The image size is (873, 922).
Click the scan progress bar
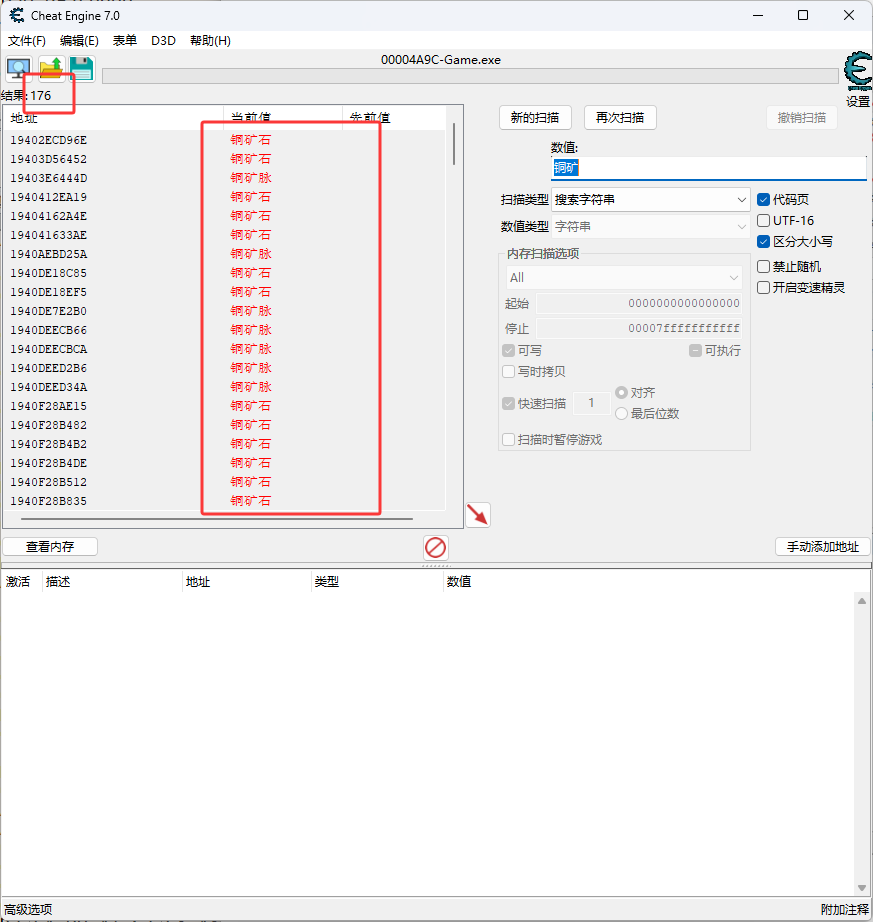coord(470,76)
